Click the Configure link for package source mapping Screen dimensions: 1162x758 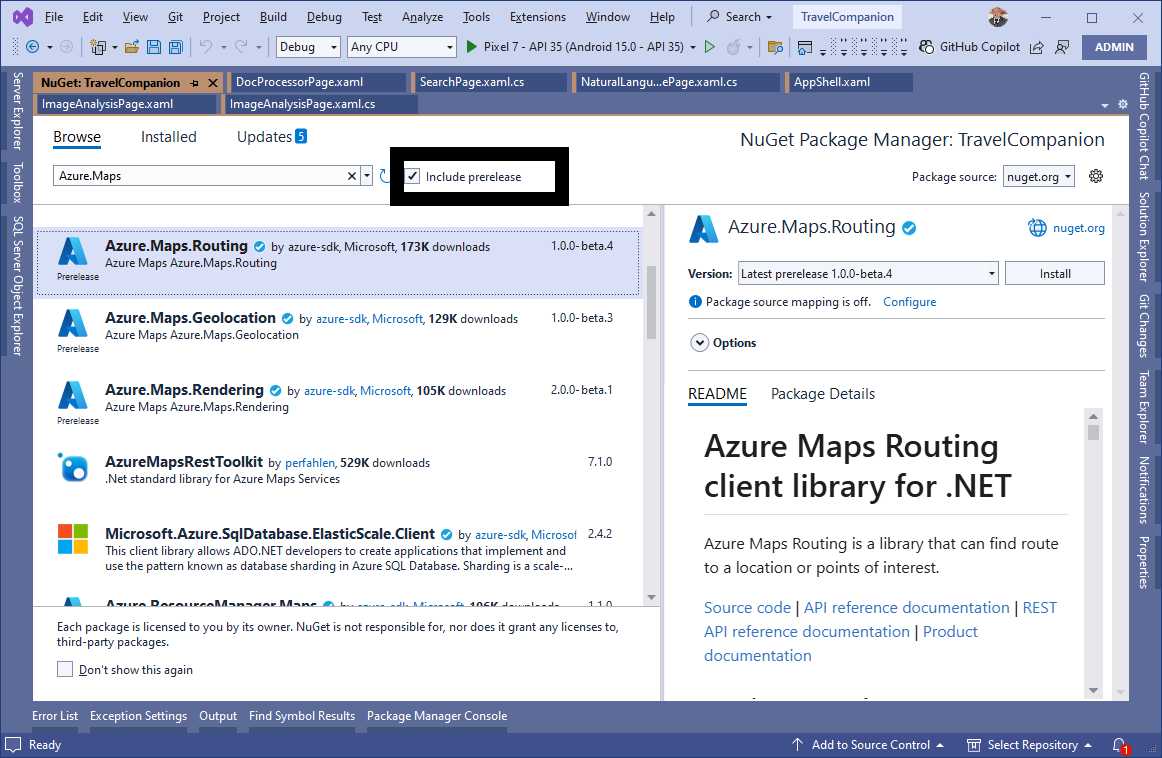point(909,301)
